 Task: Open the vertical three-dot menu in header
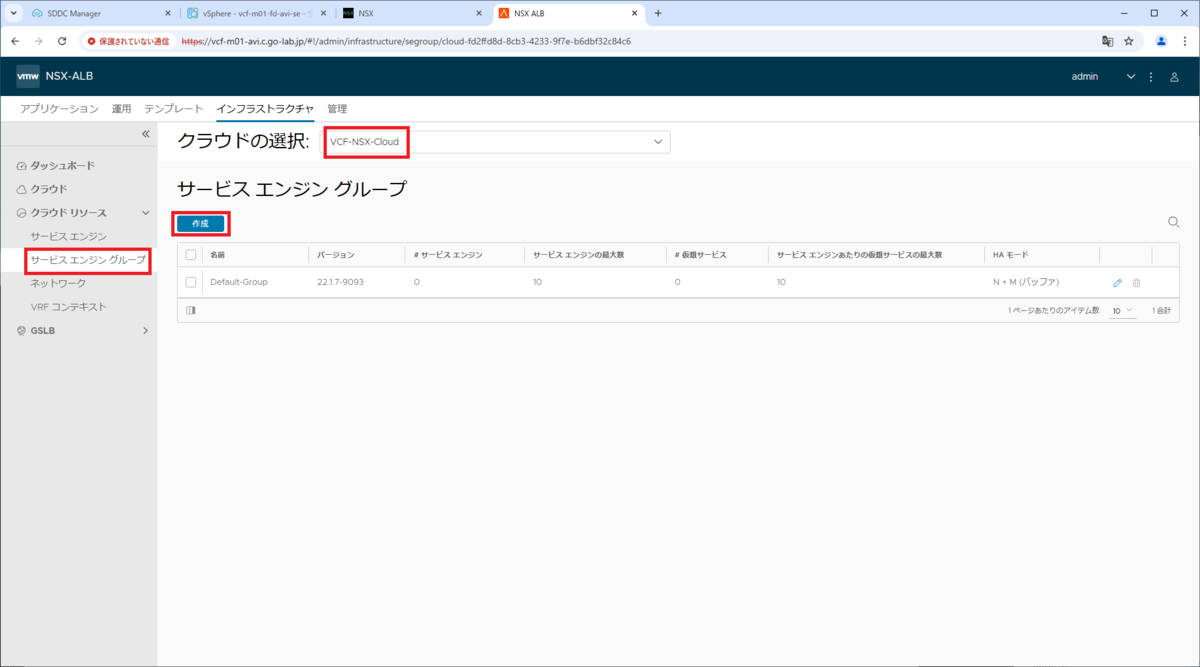point(1151,77)
